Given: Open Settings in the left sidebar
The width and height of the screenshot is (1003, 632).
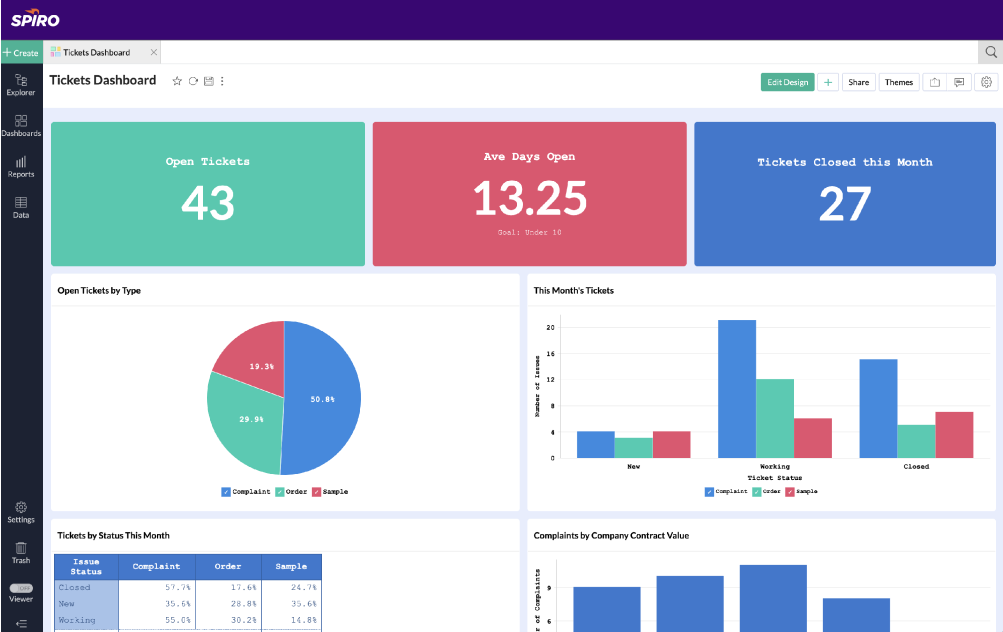Looking at the screenshot, I should [x=21, y=512].
